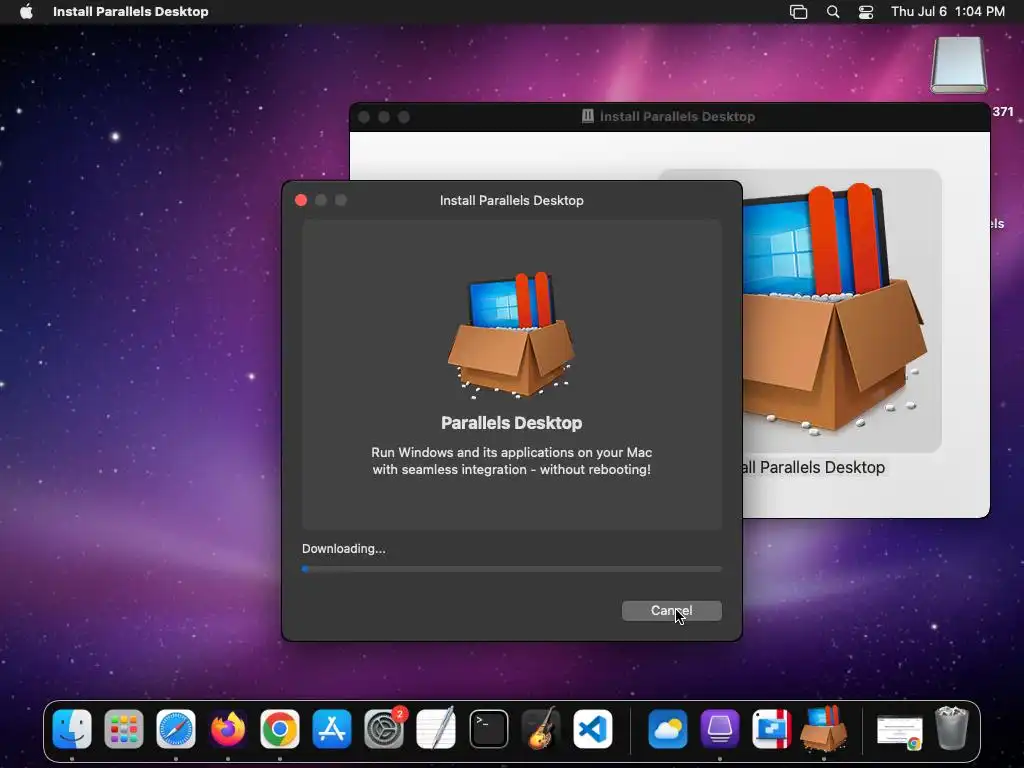The height and width of the screenshot is (768, 1024).
Task: Open the Apple menu
Action: coord(26,12)
